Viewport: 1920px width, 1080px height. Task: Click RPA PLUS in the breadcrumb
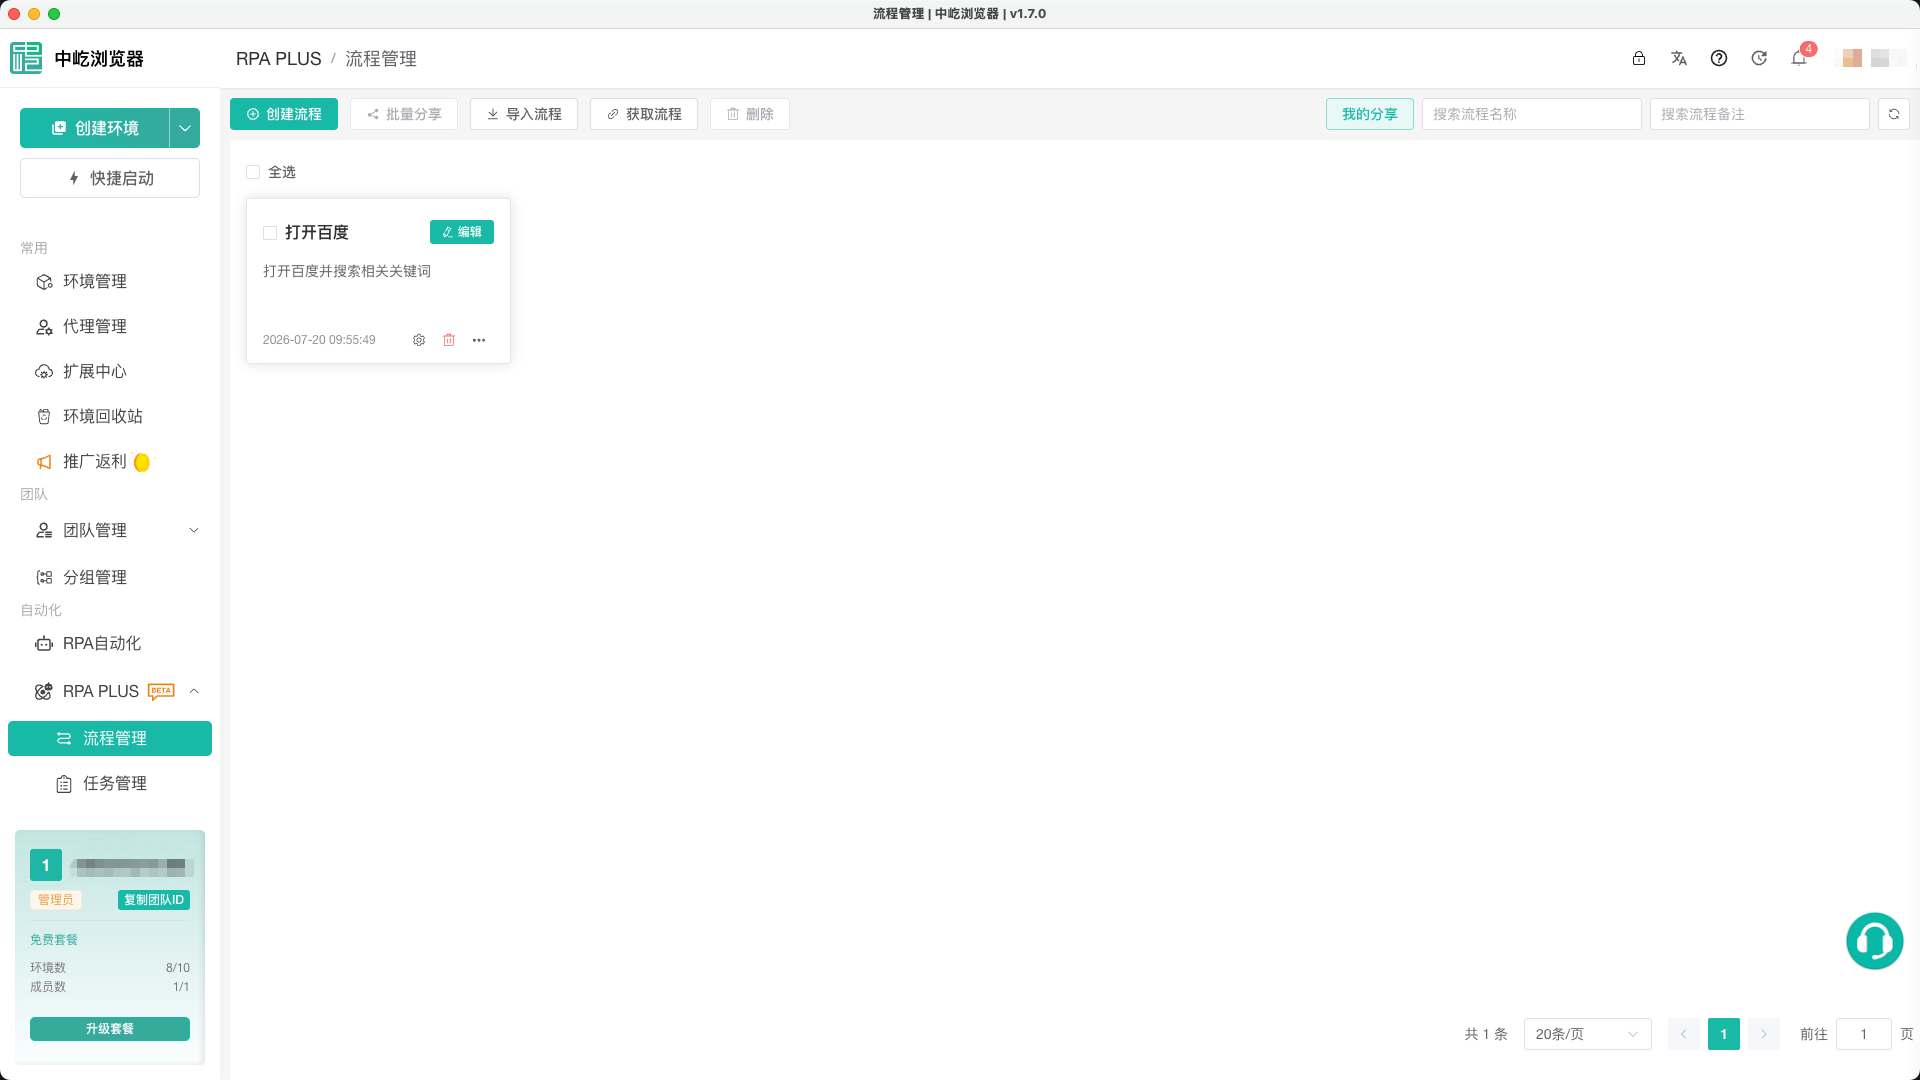[279, 59]
